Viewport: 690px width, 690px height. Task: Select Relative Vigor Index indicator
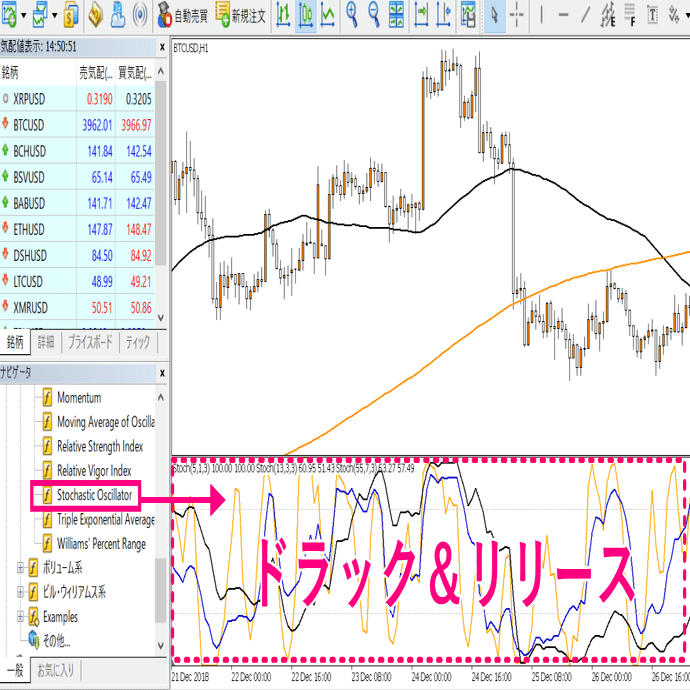click(87, 470)
